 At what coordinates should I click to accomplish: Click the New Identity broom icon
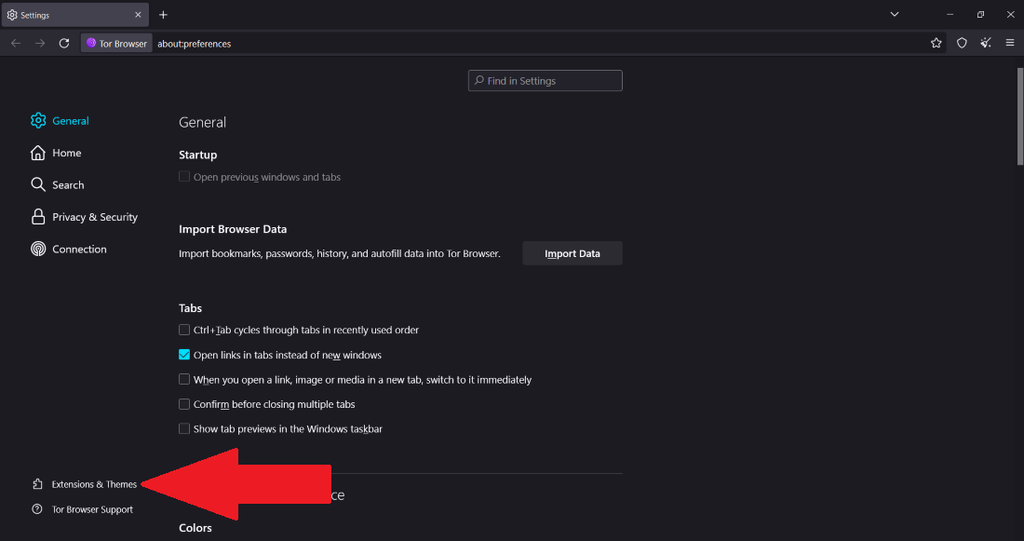[986, 43]
